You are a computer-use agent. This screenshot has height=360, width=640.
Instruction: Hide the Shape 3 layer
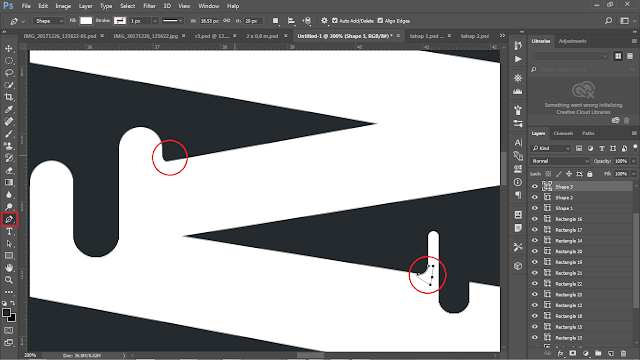coord(535,187)
